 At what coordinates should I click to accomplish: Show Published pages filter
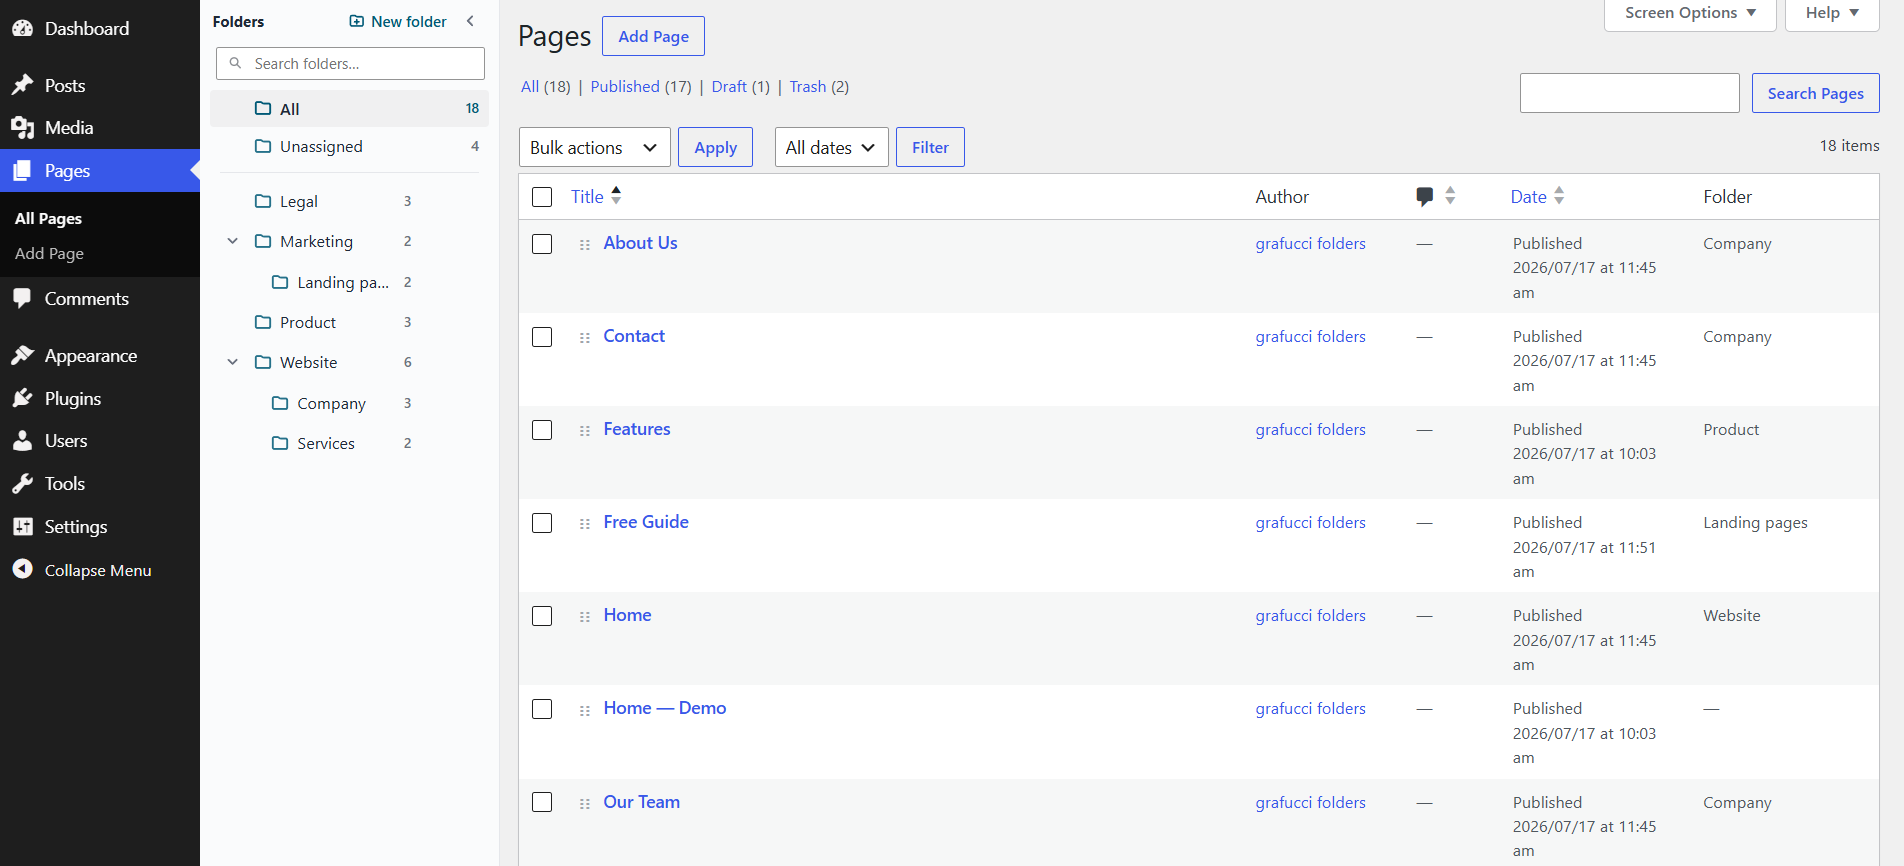click(625, 87)
